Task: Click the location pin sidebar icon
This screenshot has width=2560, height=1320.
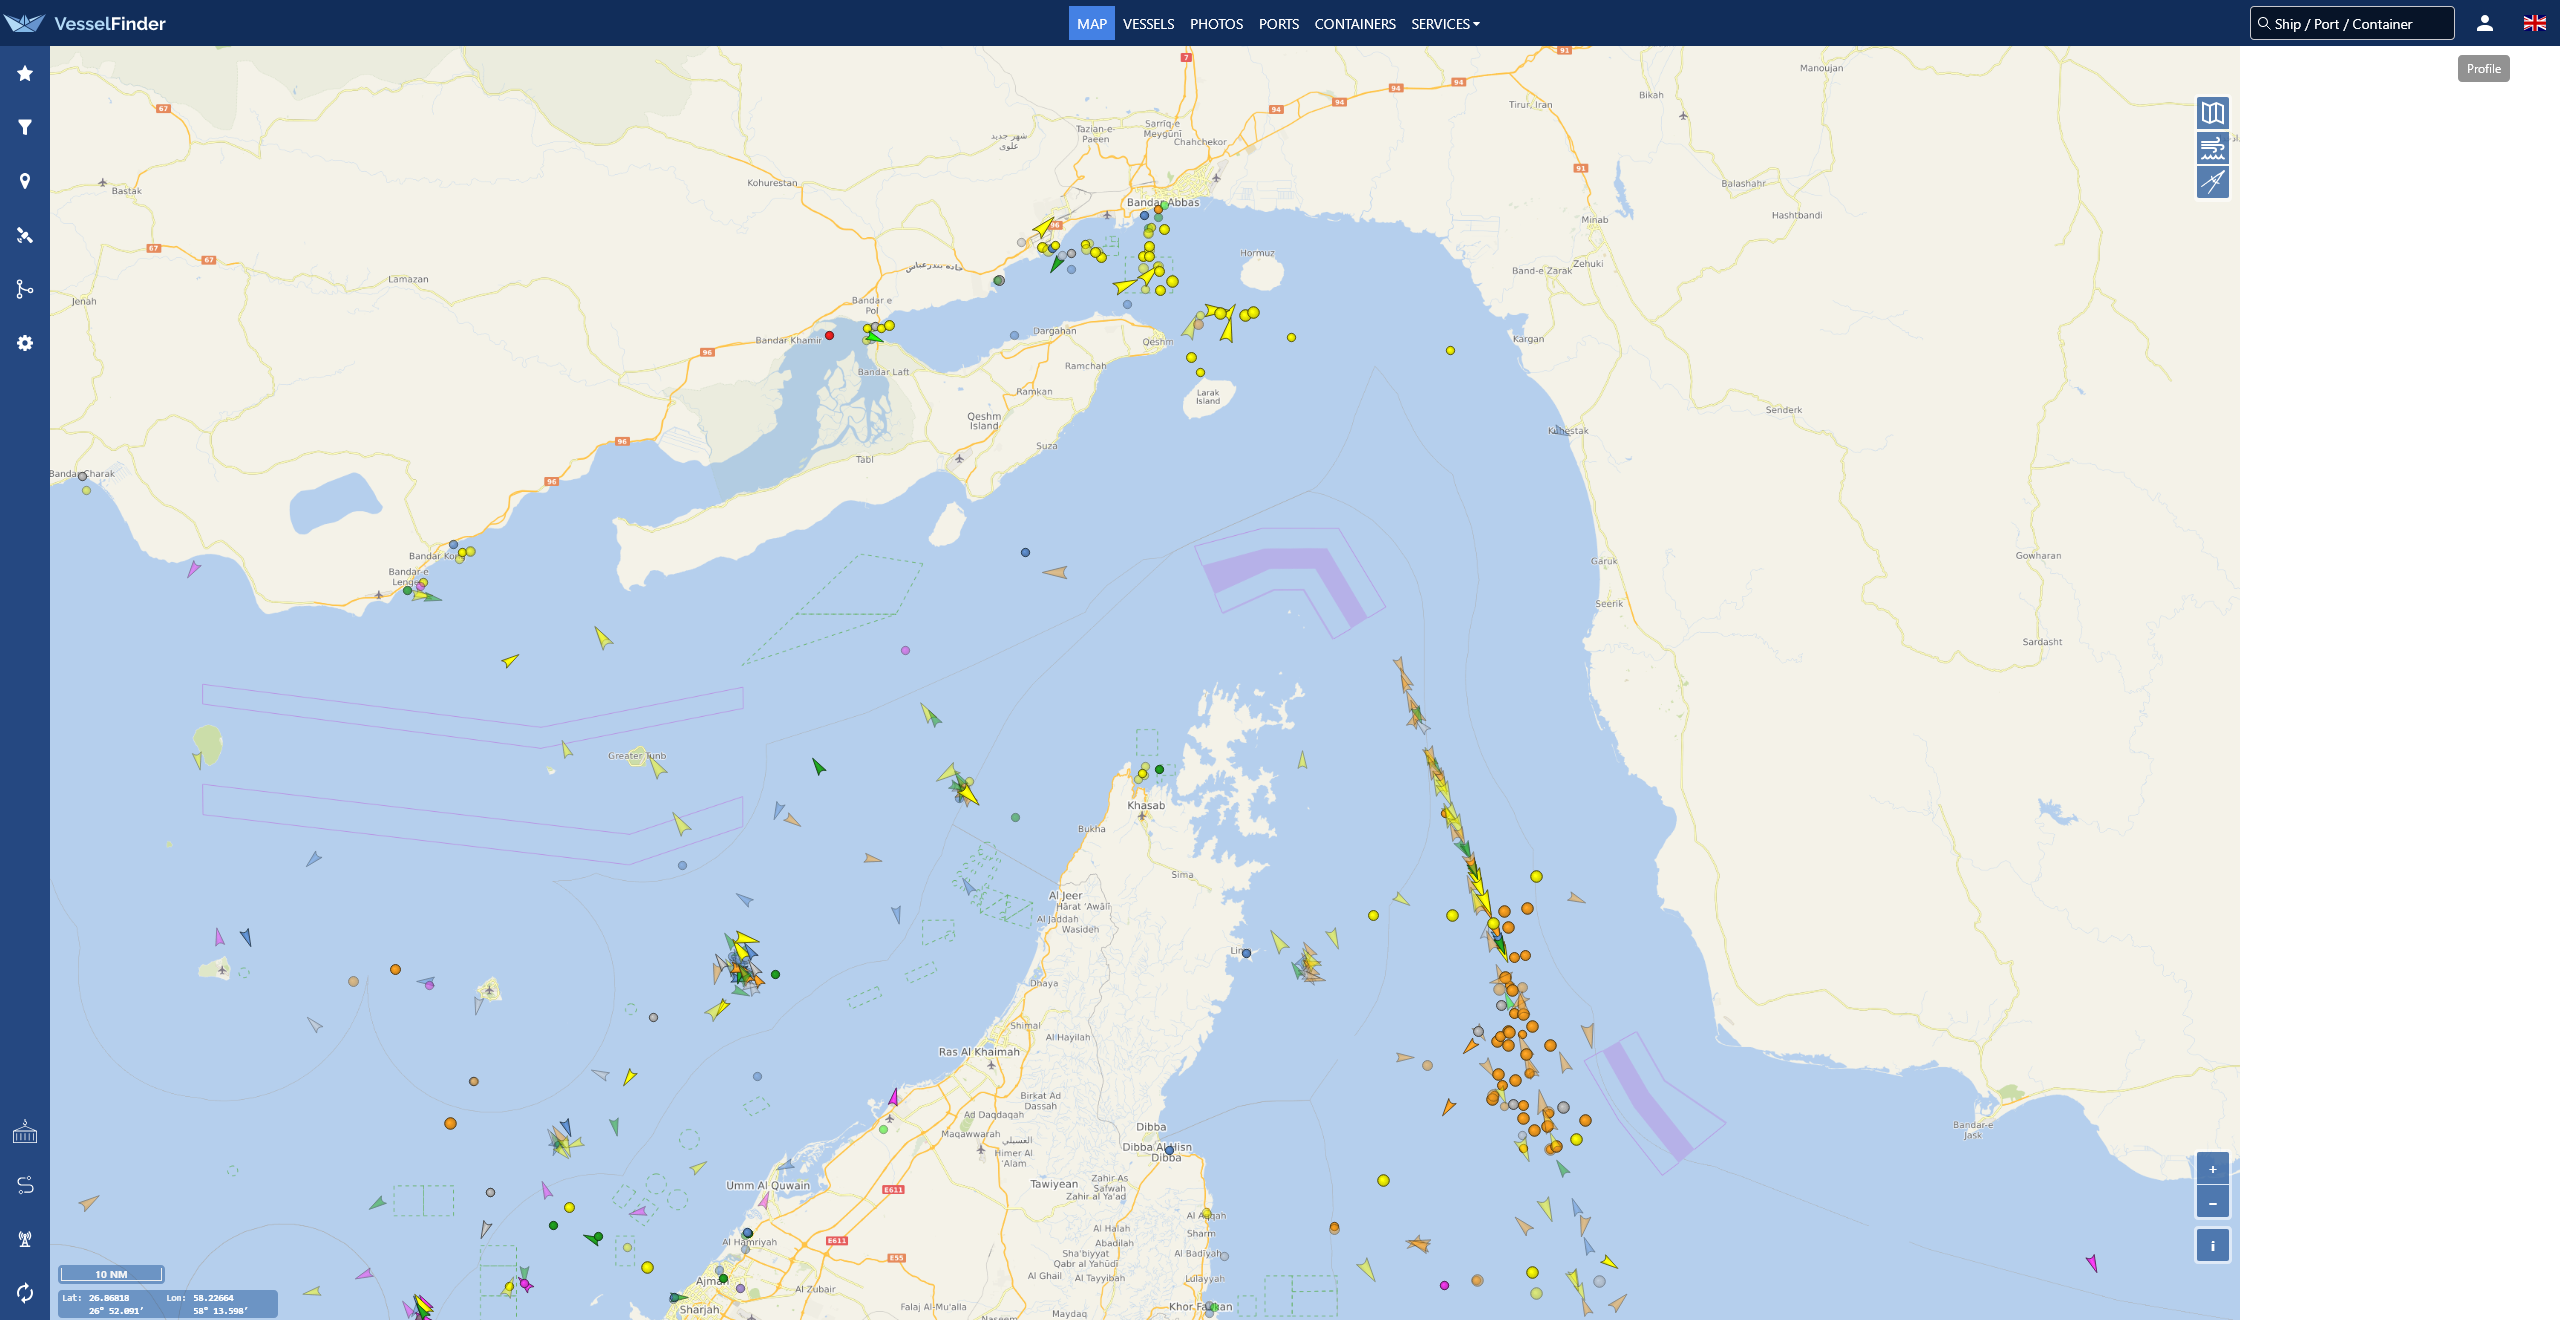Action: (x=25, y=181)
